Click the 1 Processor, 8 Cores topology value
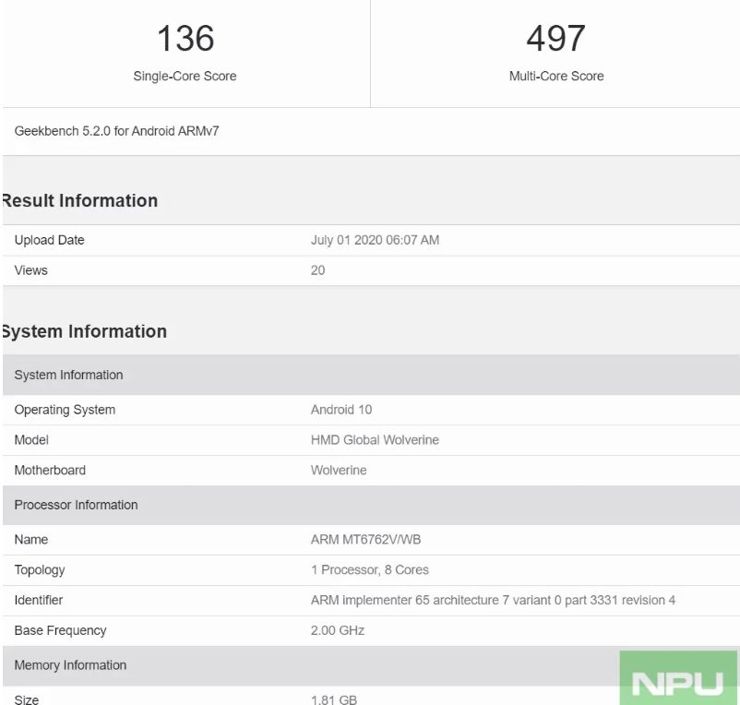This screenshot has height=705, width=740. click(370, 570)
